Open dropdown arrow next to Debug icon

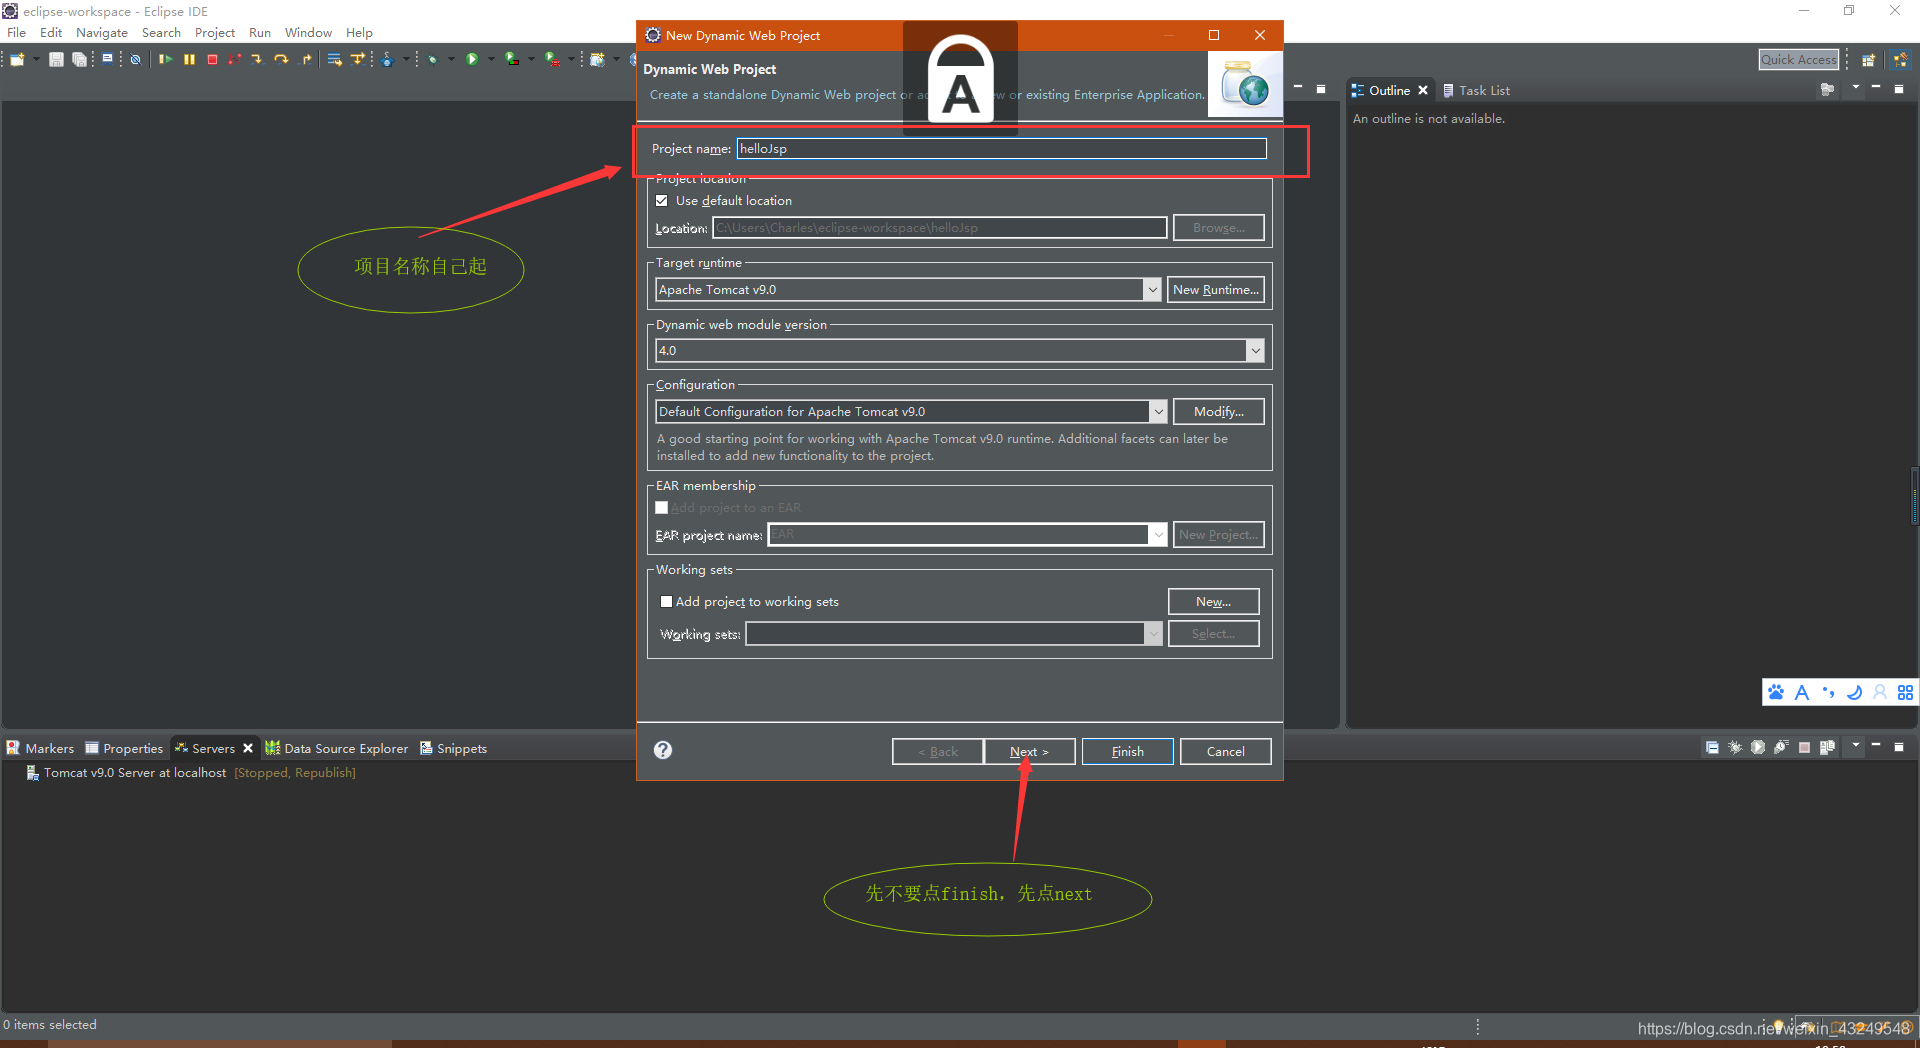pos(451,59)
